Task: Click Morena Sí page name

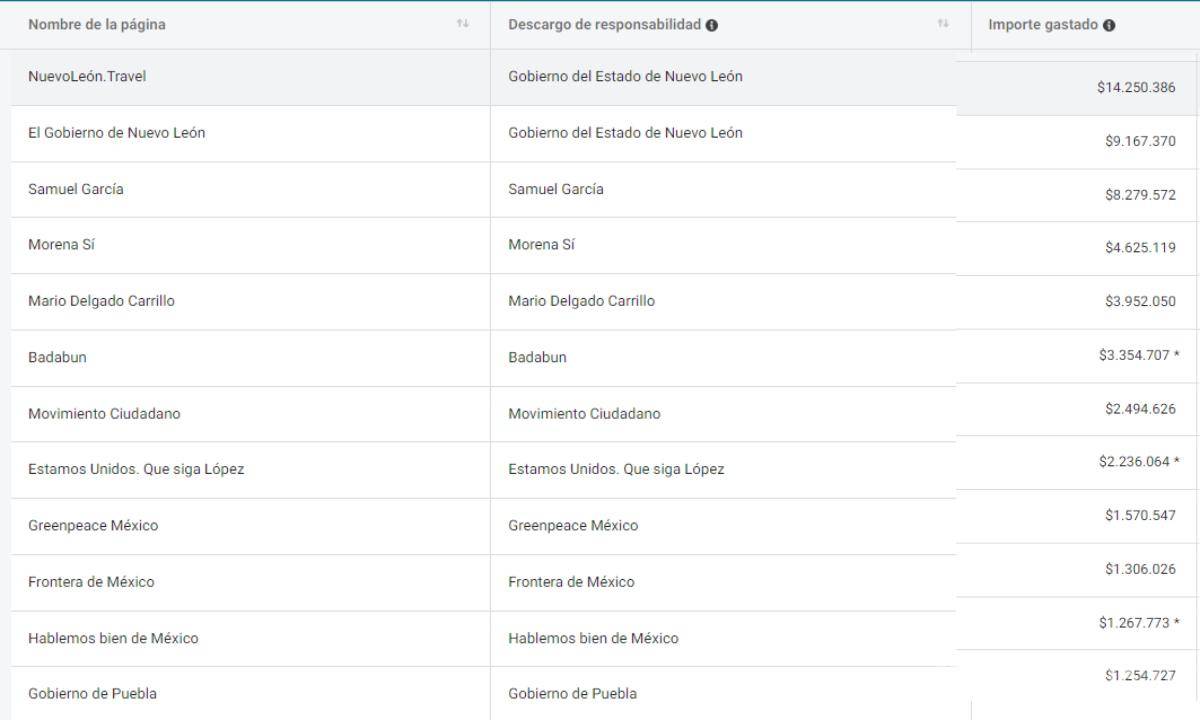Action: 61,245
